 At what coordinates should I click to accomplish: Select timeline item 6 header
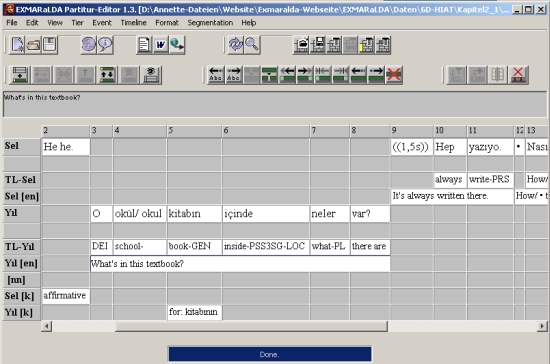click(266, 131)
